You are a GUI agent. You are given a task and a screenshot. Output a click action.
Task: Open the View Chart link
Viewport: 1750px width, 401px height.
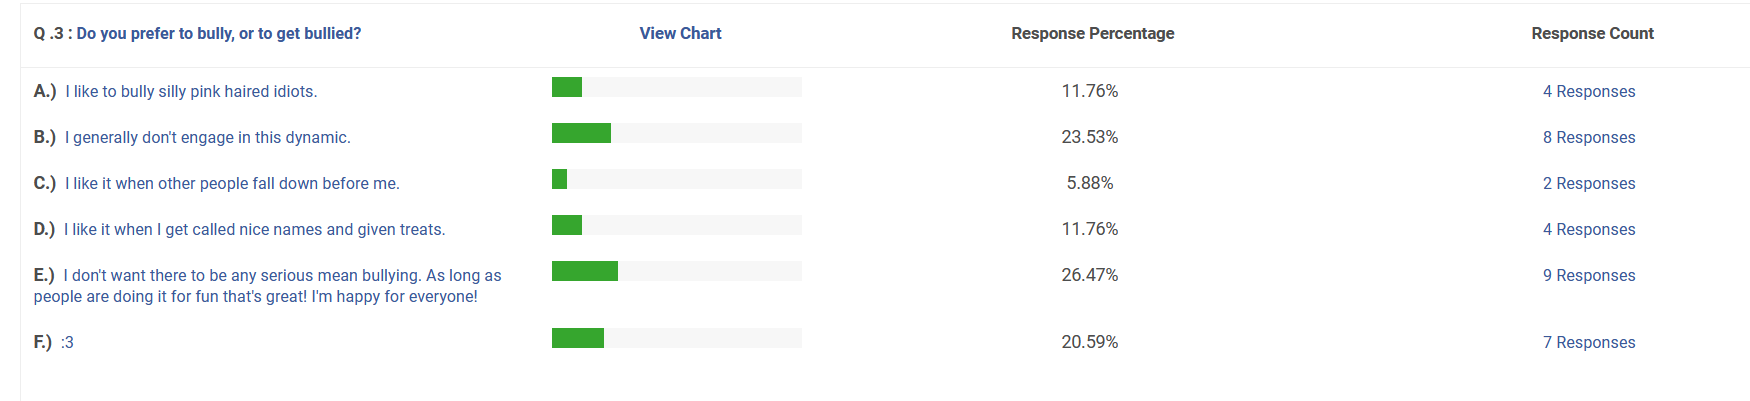click(680, 33)
